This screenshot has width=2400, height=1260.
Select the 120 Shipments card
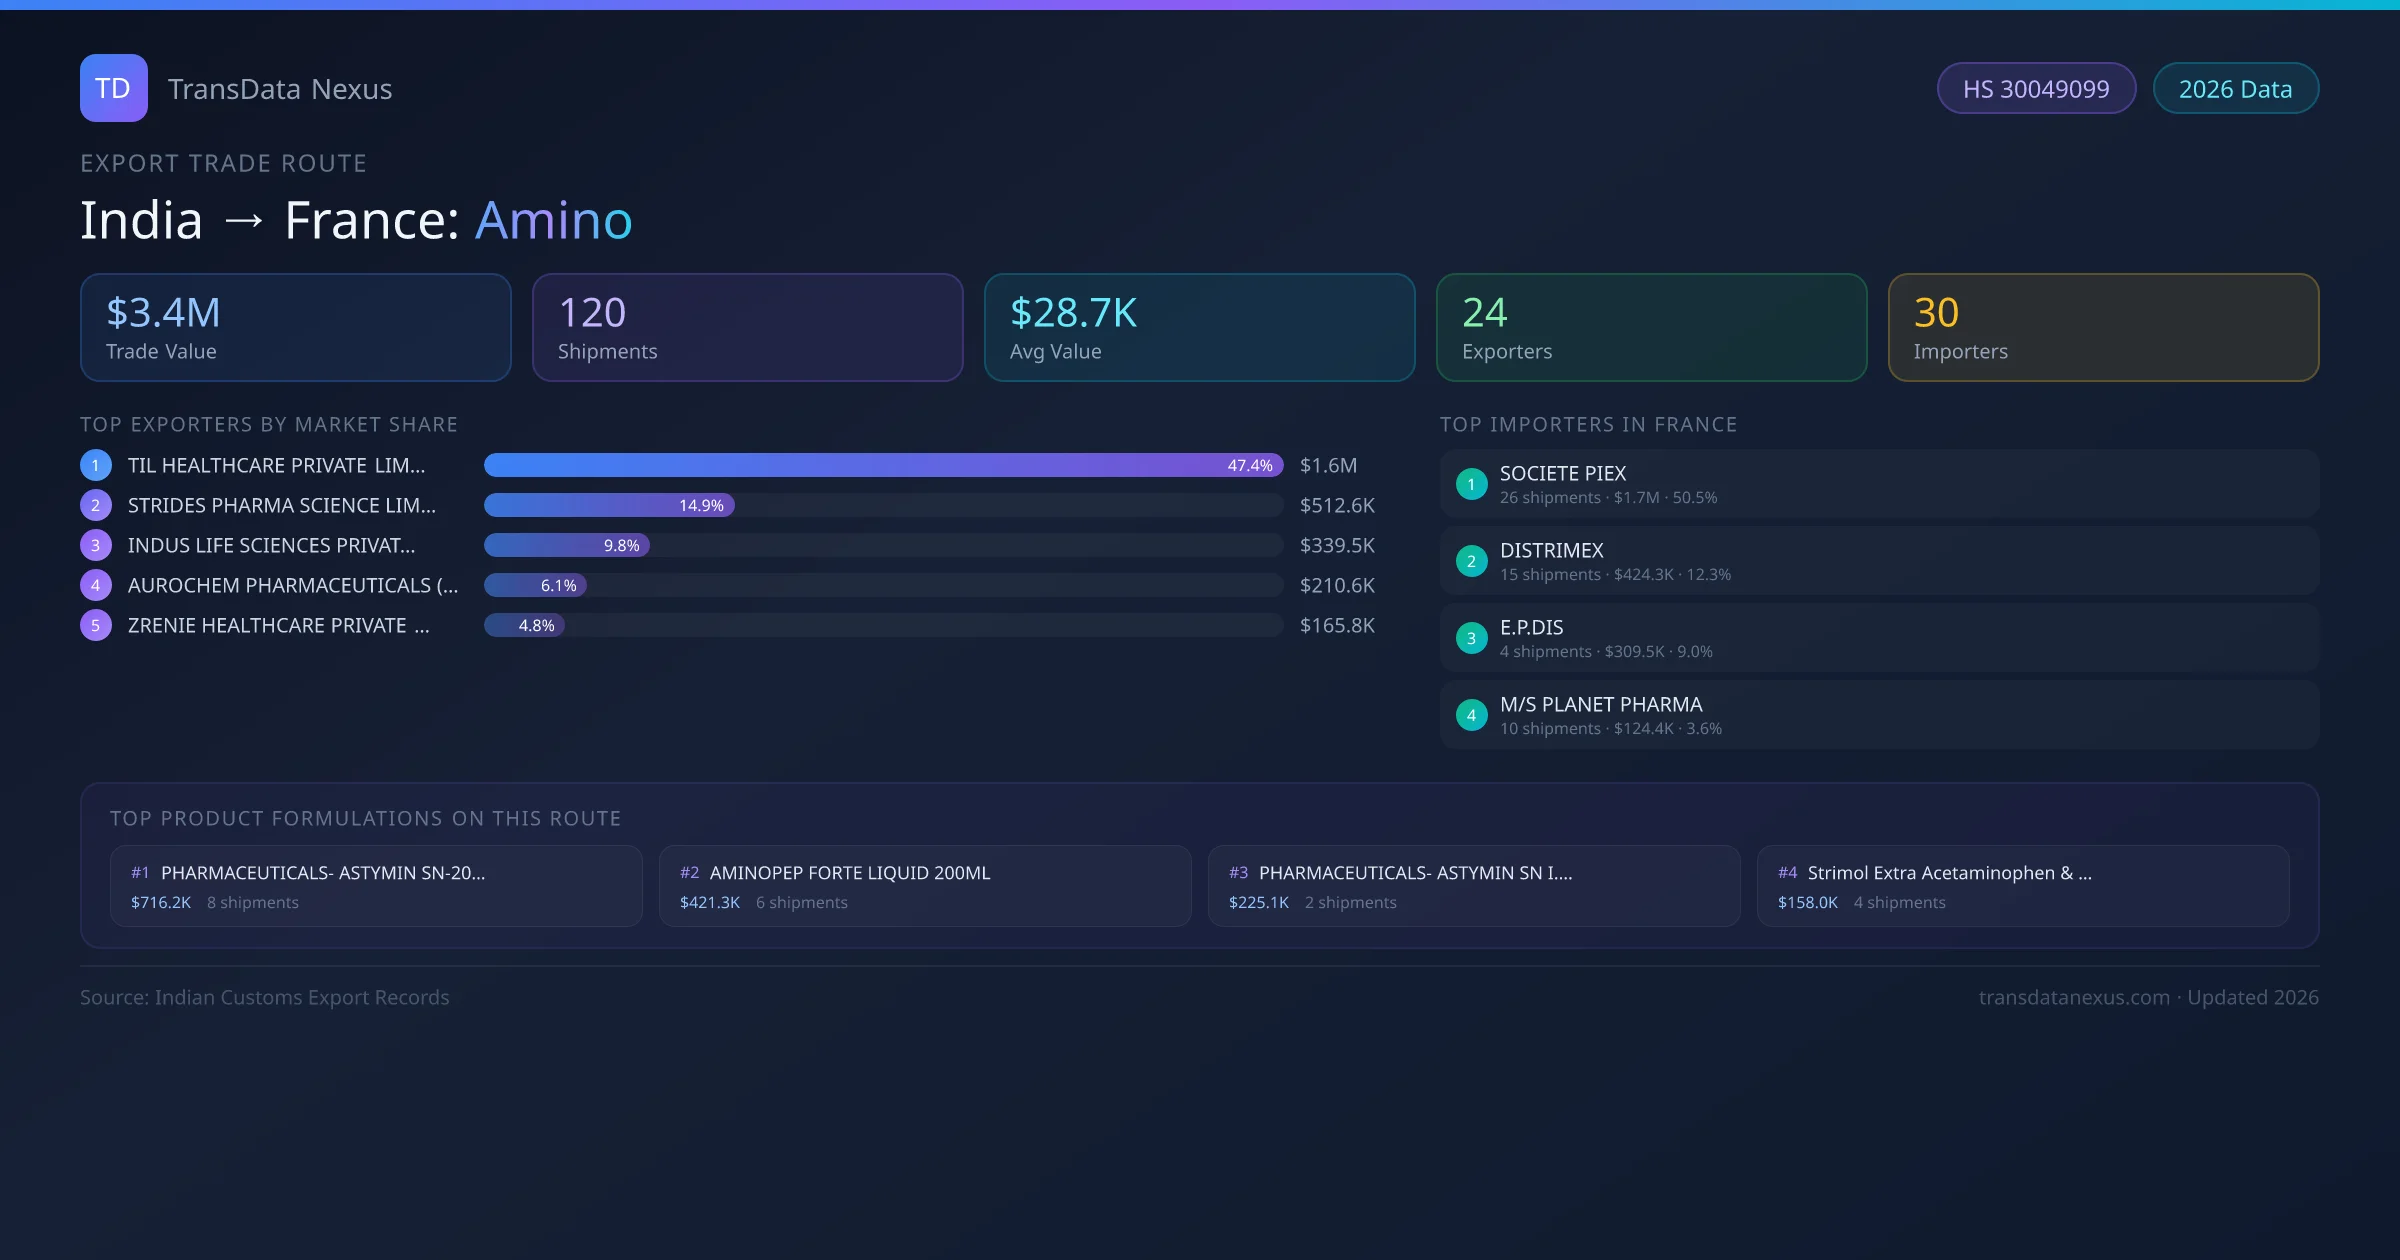747,328
